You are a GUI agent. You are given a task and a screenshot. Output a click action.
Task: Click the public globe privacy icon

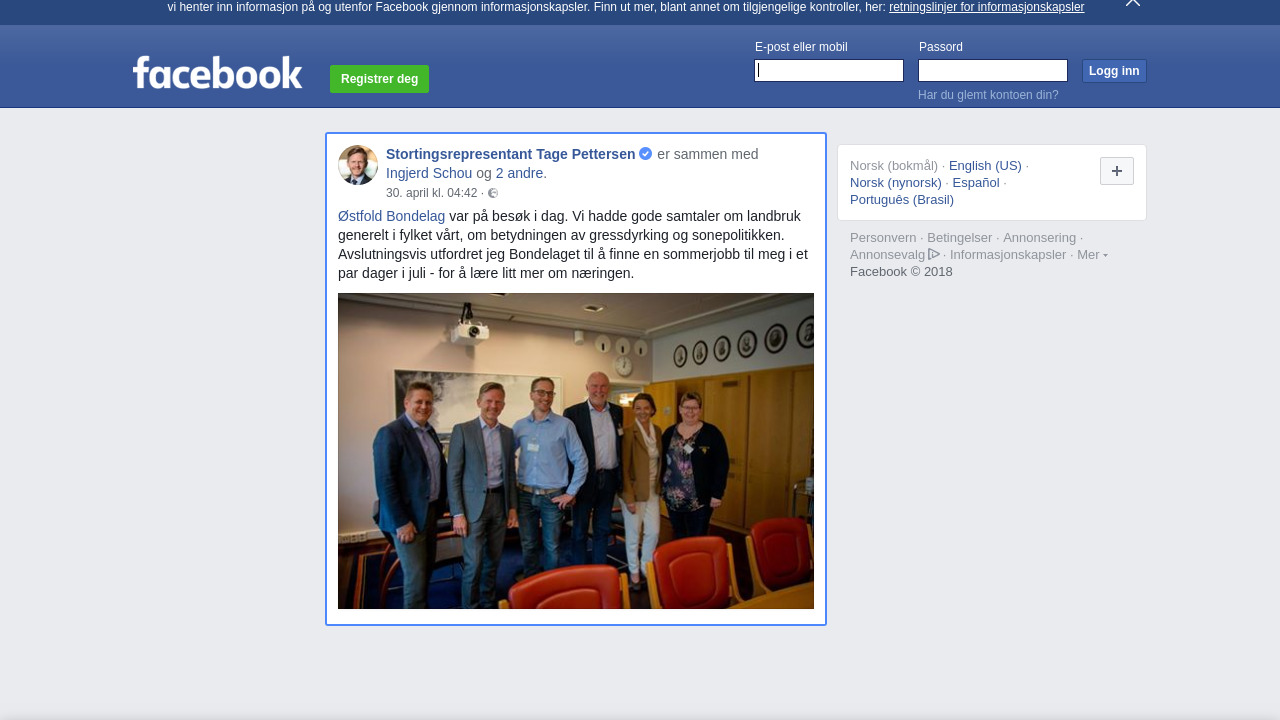[x=493, y=193]
